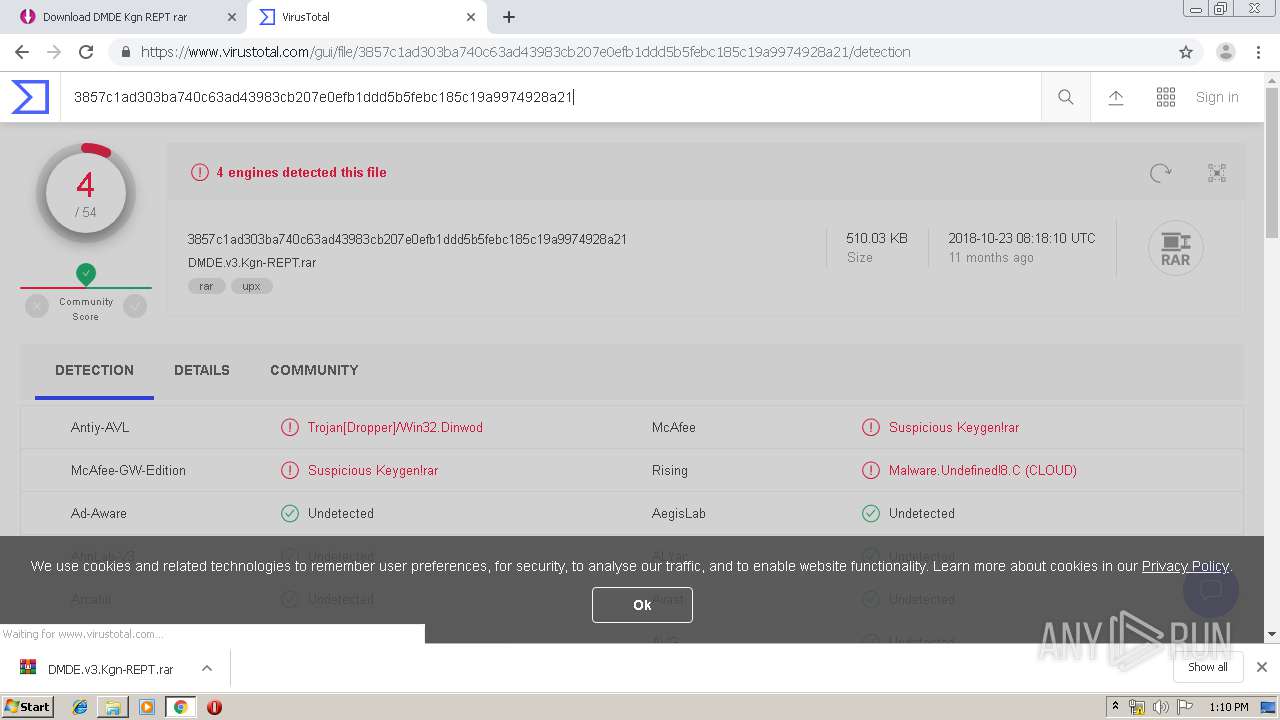Vote negative on community score X
The image size is (1280, 720).
click(x=37, y=307)
